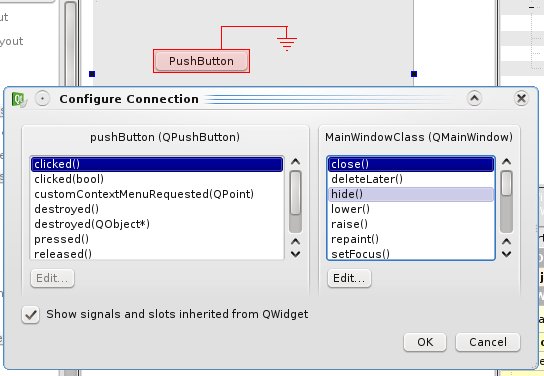544x376 pixels.
Task: Select the deleteLater() slot
Action: tap(411, 179)
